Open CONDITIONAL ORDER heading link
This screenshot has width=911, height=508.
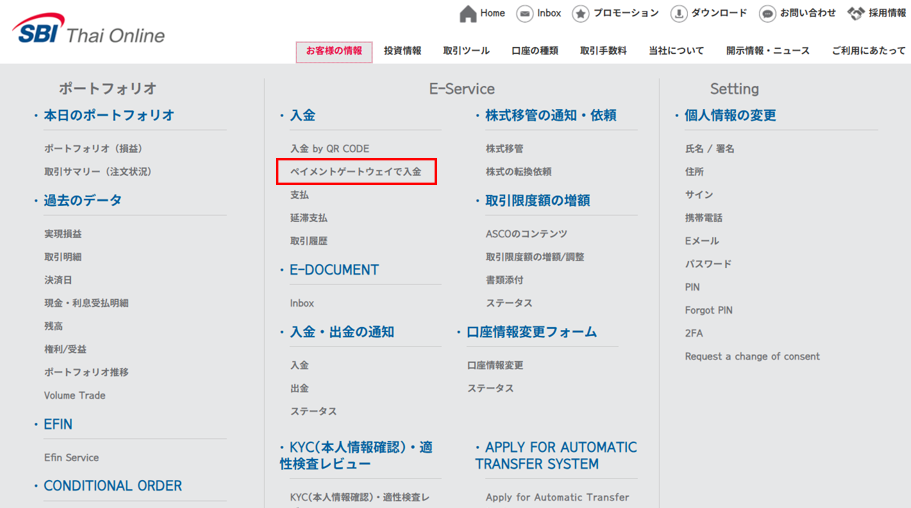pyautogui.click(x=113, y=486)
